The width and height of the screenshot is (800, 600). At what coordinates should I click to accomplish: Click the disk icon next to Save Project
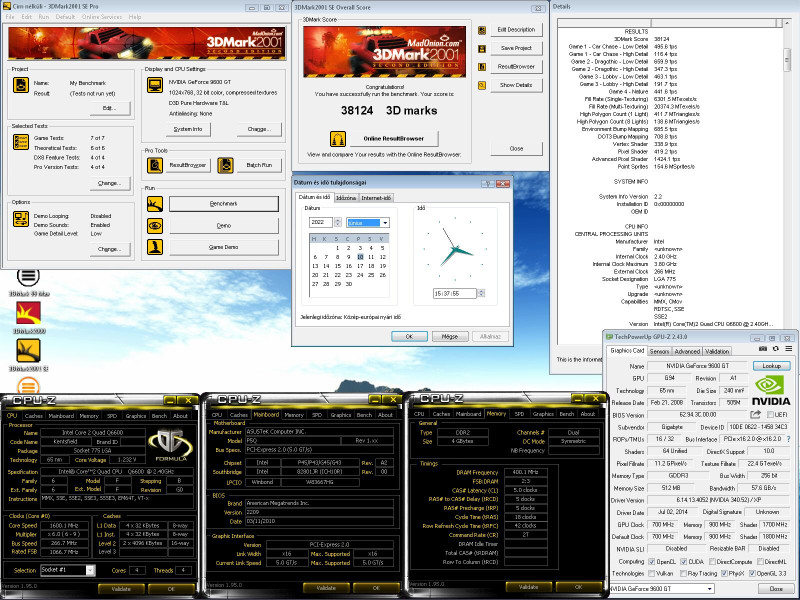click(482, 48)
